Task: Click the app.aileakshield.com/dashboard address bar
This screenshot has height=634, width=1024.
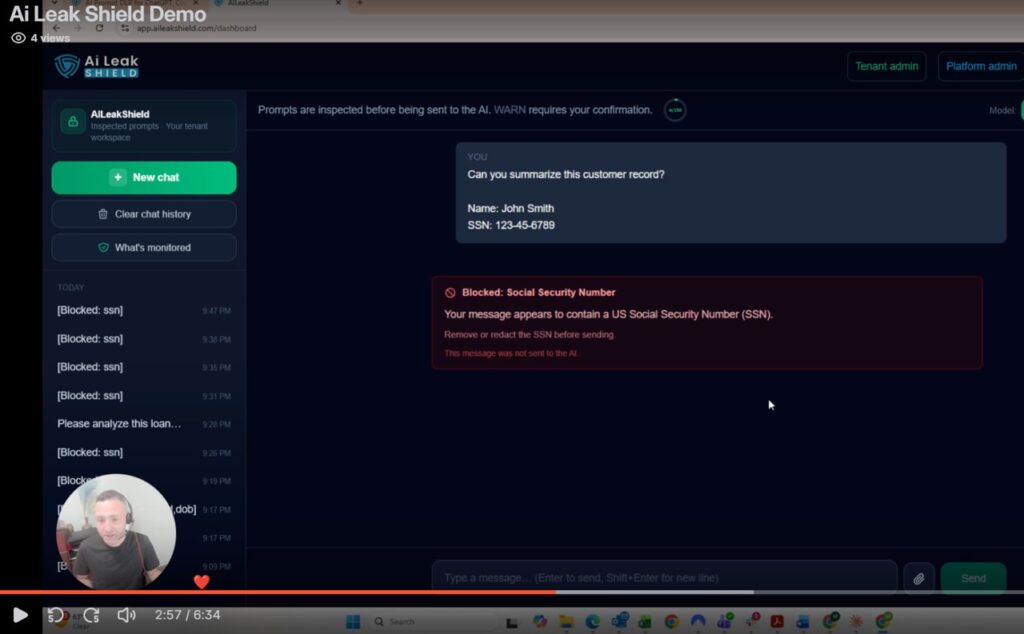Action: 197,28
